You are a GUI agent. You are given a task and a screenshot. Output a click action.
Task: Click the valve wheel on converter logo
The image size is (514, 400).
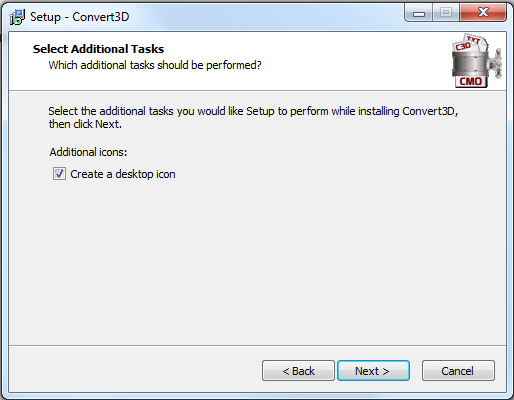tap(495, 64)
